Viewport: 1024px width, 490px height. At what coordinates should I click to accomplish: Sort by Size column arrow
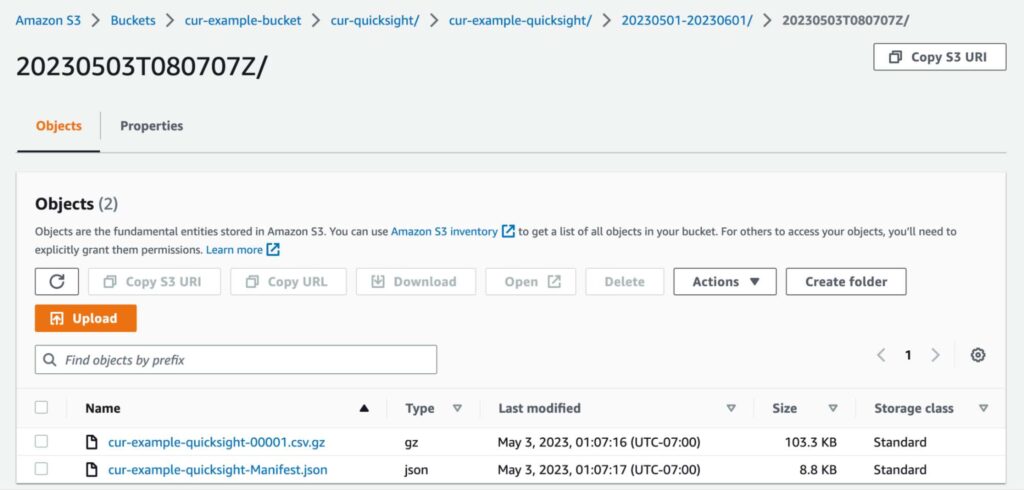tap(833, 408)
